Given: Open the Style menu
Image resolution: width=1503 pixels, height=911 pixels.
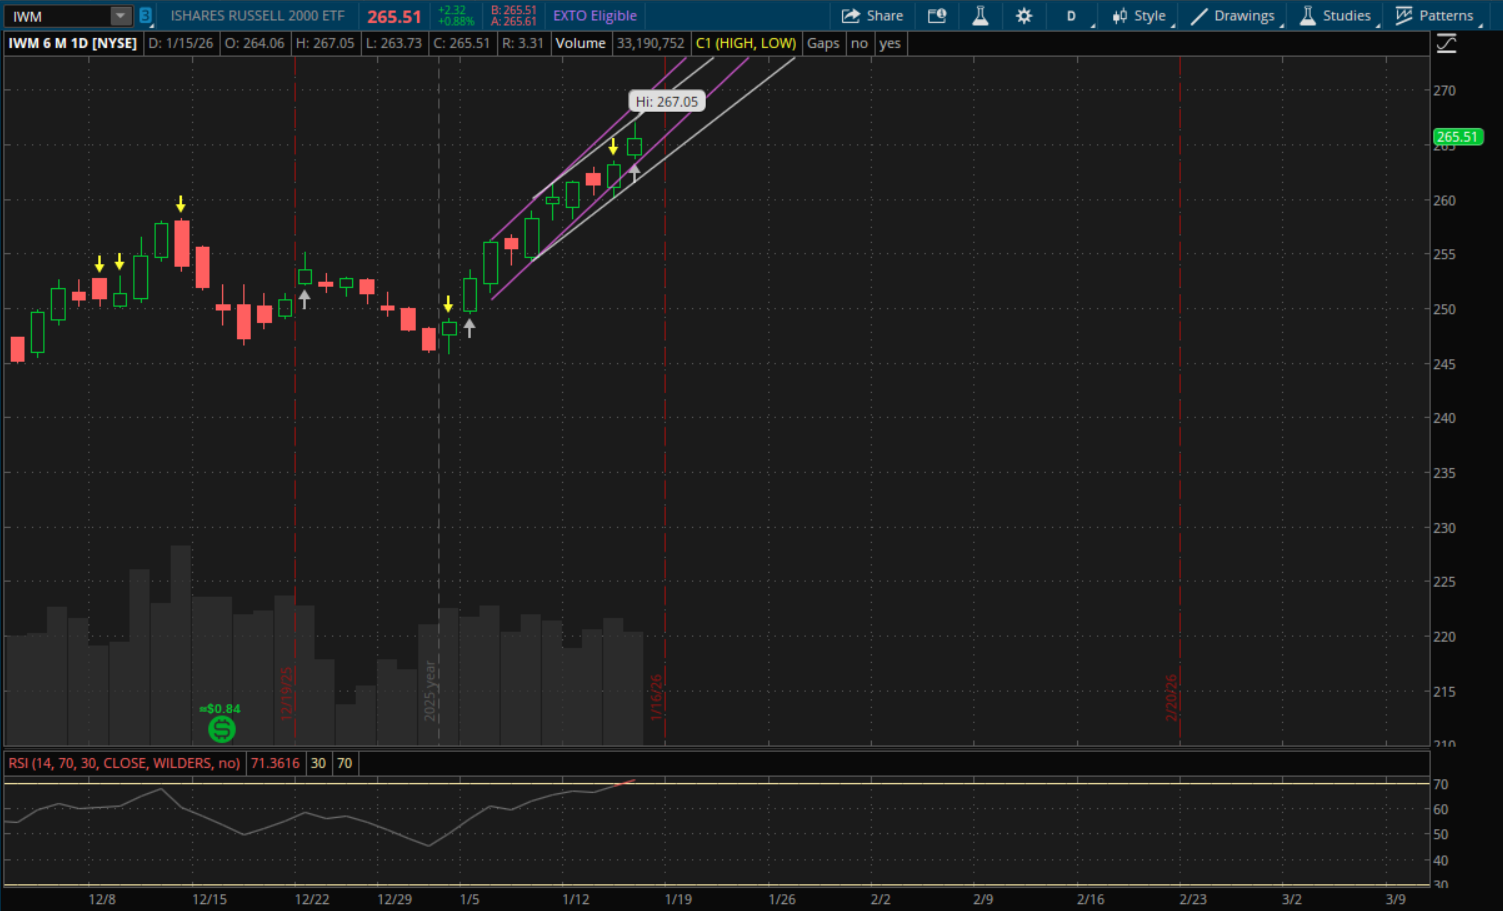Looking at the screenshot, I should tap(1139, 16).
